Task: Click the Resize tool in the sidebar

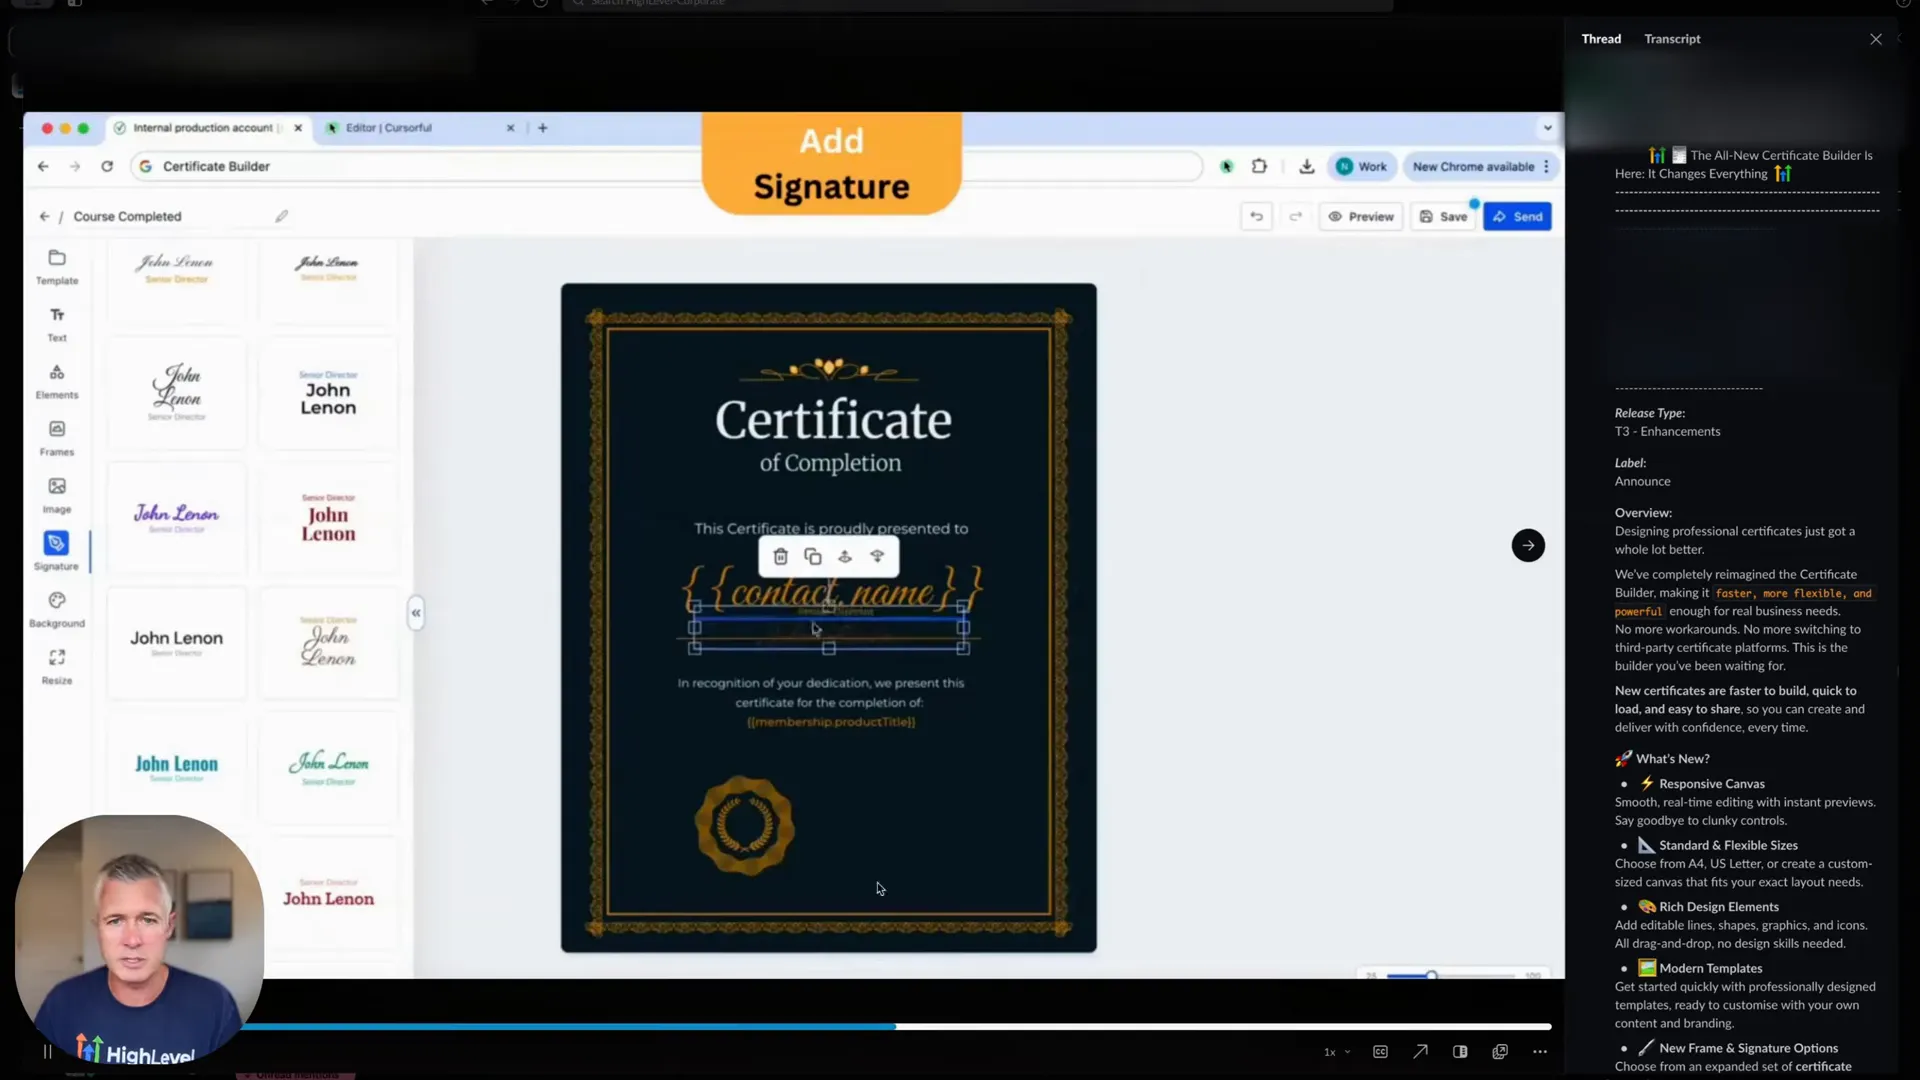Action: click(x=56, y=665)
